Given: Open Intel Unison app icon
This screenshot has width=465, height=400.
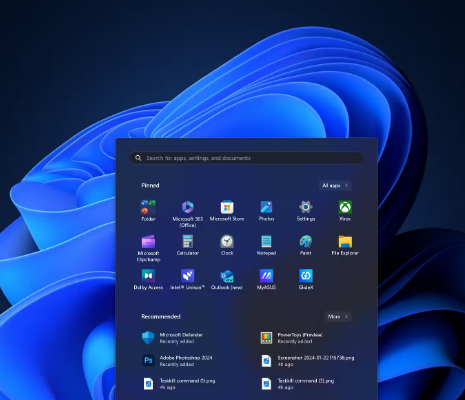Looking at the screenshot, I should [x=188, y=276].
